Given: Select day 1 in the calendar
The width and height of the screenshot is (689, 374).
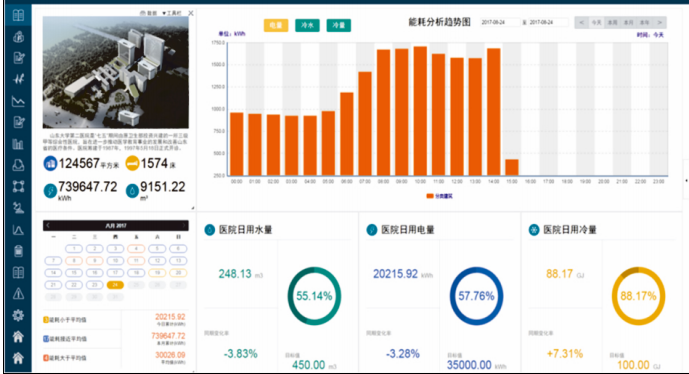Looking at the screenshot, I should point(74,249).
